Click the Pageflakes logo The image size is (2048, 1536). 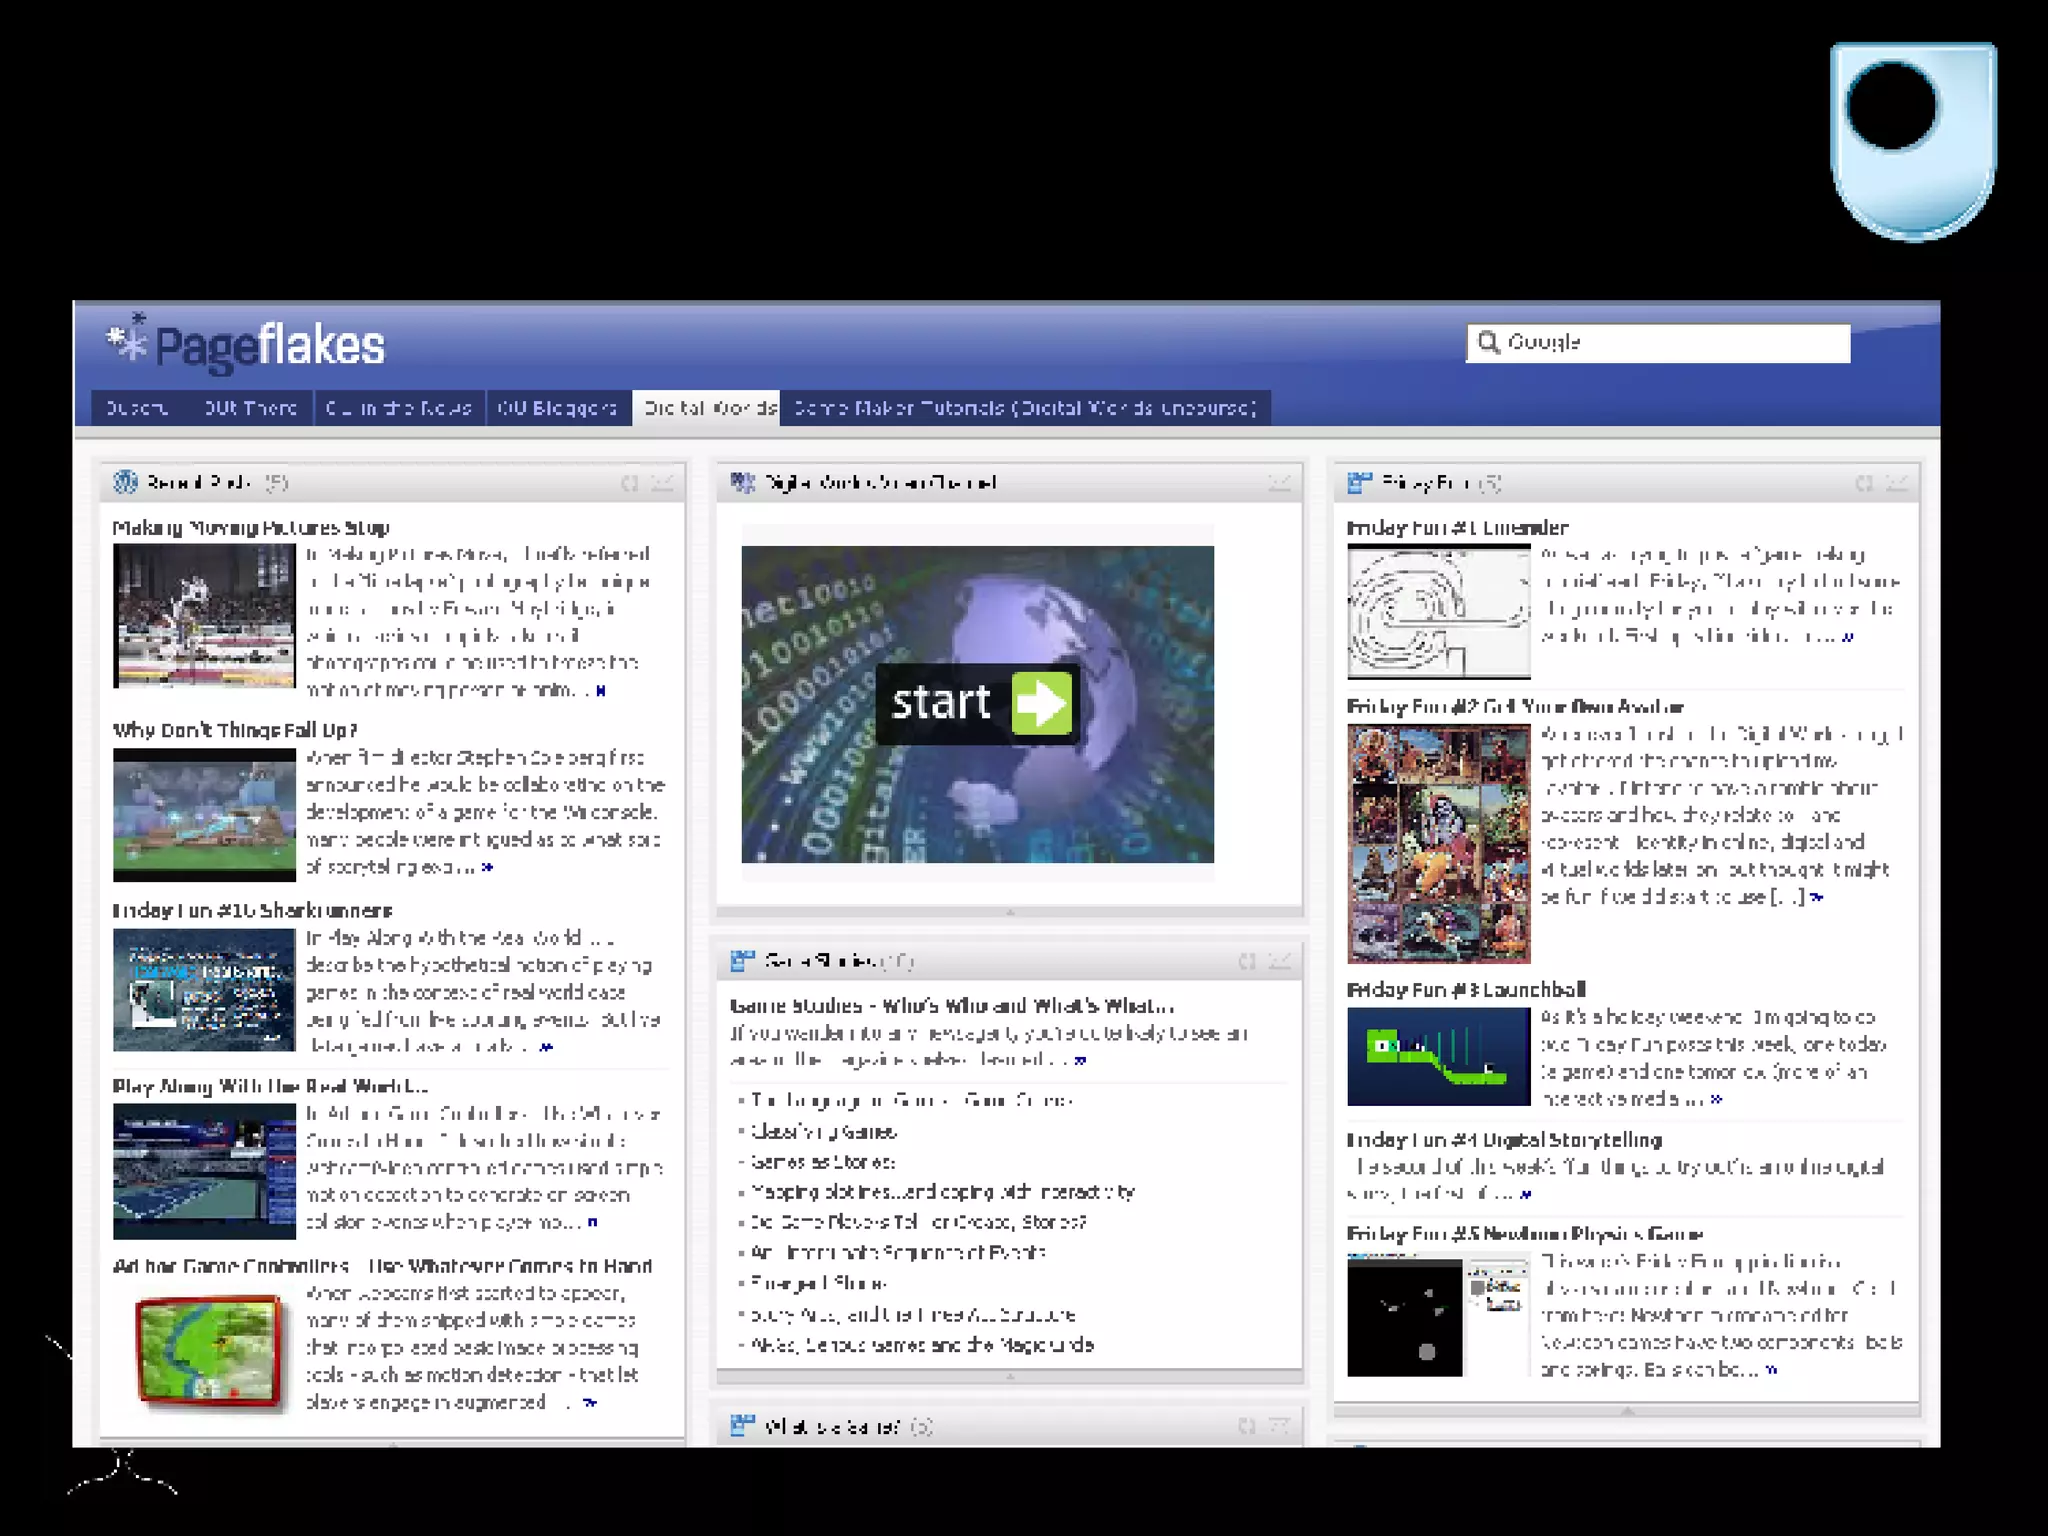[246, 345]
